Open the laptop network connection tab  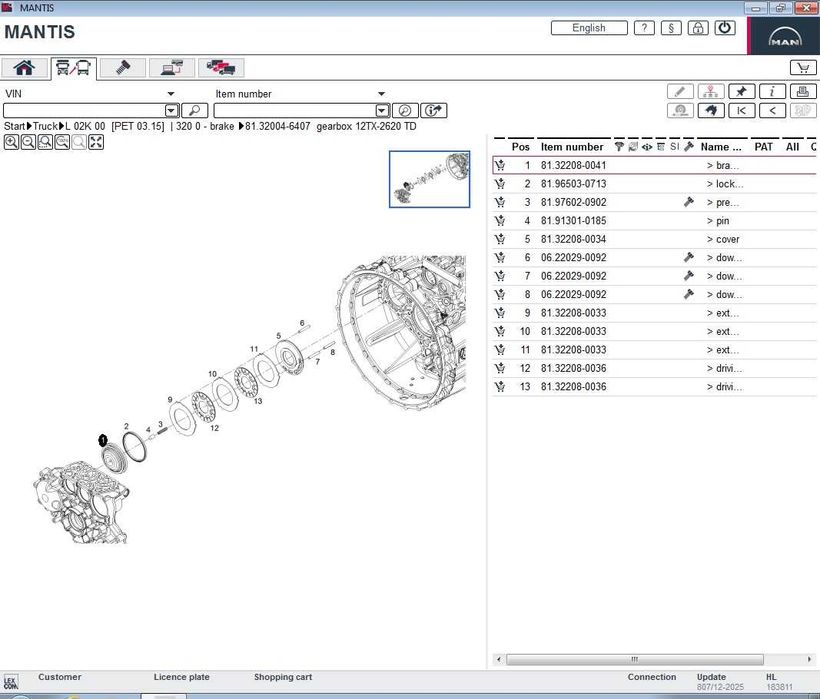(x=172, y=68)
